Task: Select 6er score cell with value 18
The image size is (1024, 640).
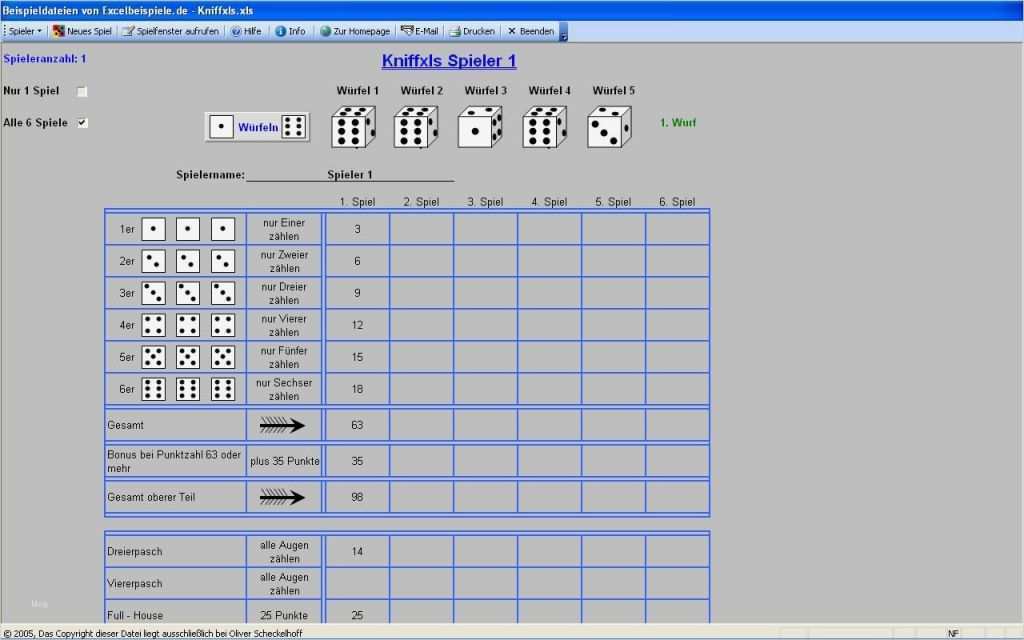Action: tap(357, 389)
